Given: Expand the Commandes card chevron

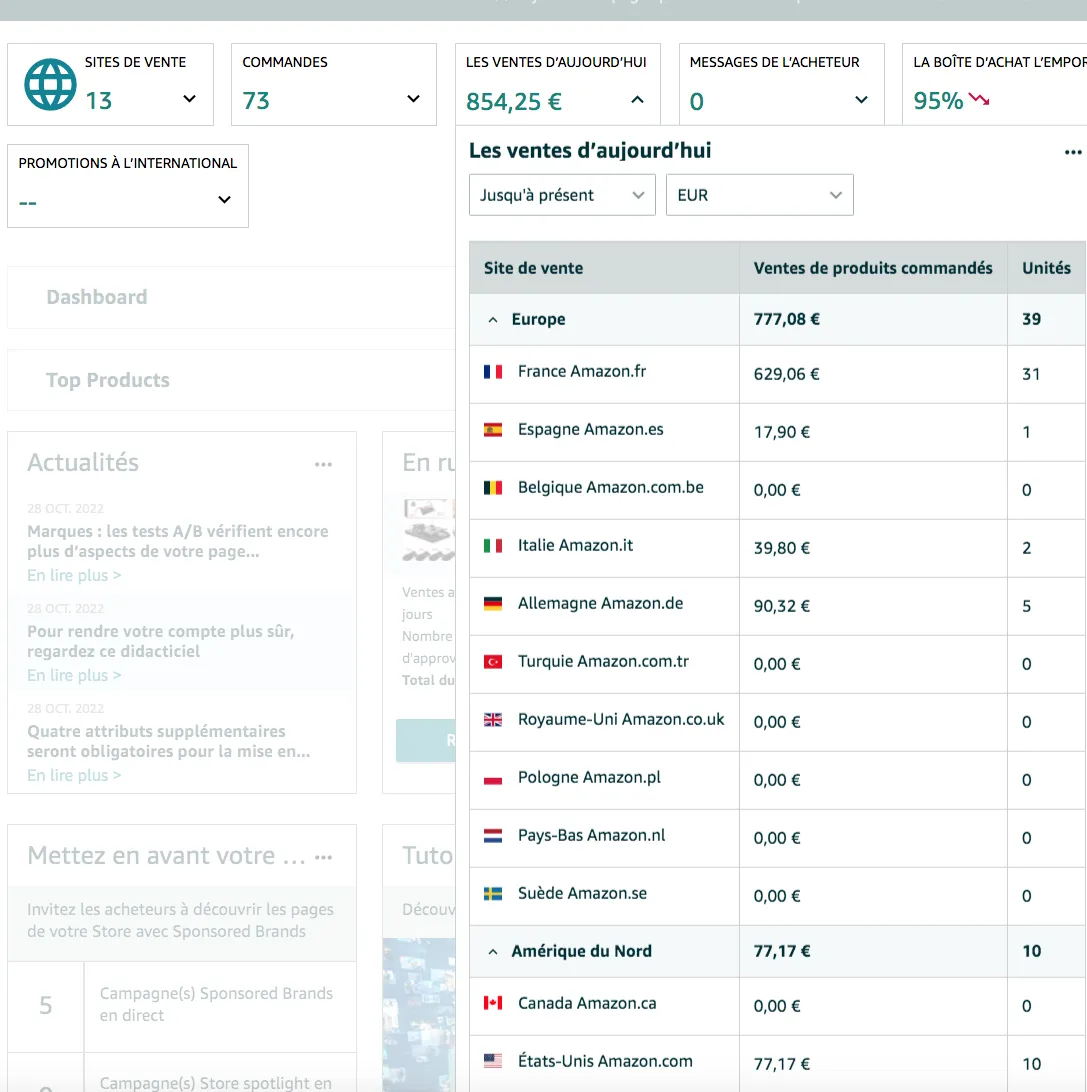Looking at the screenshot, I should [414, 99].
